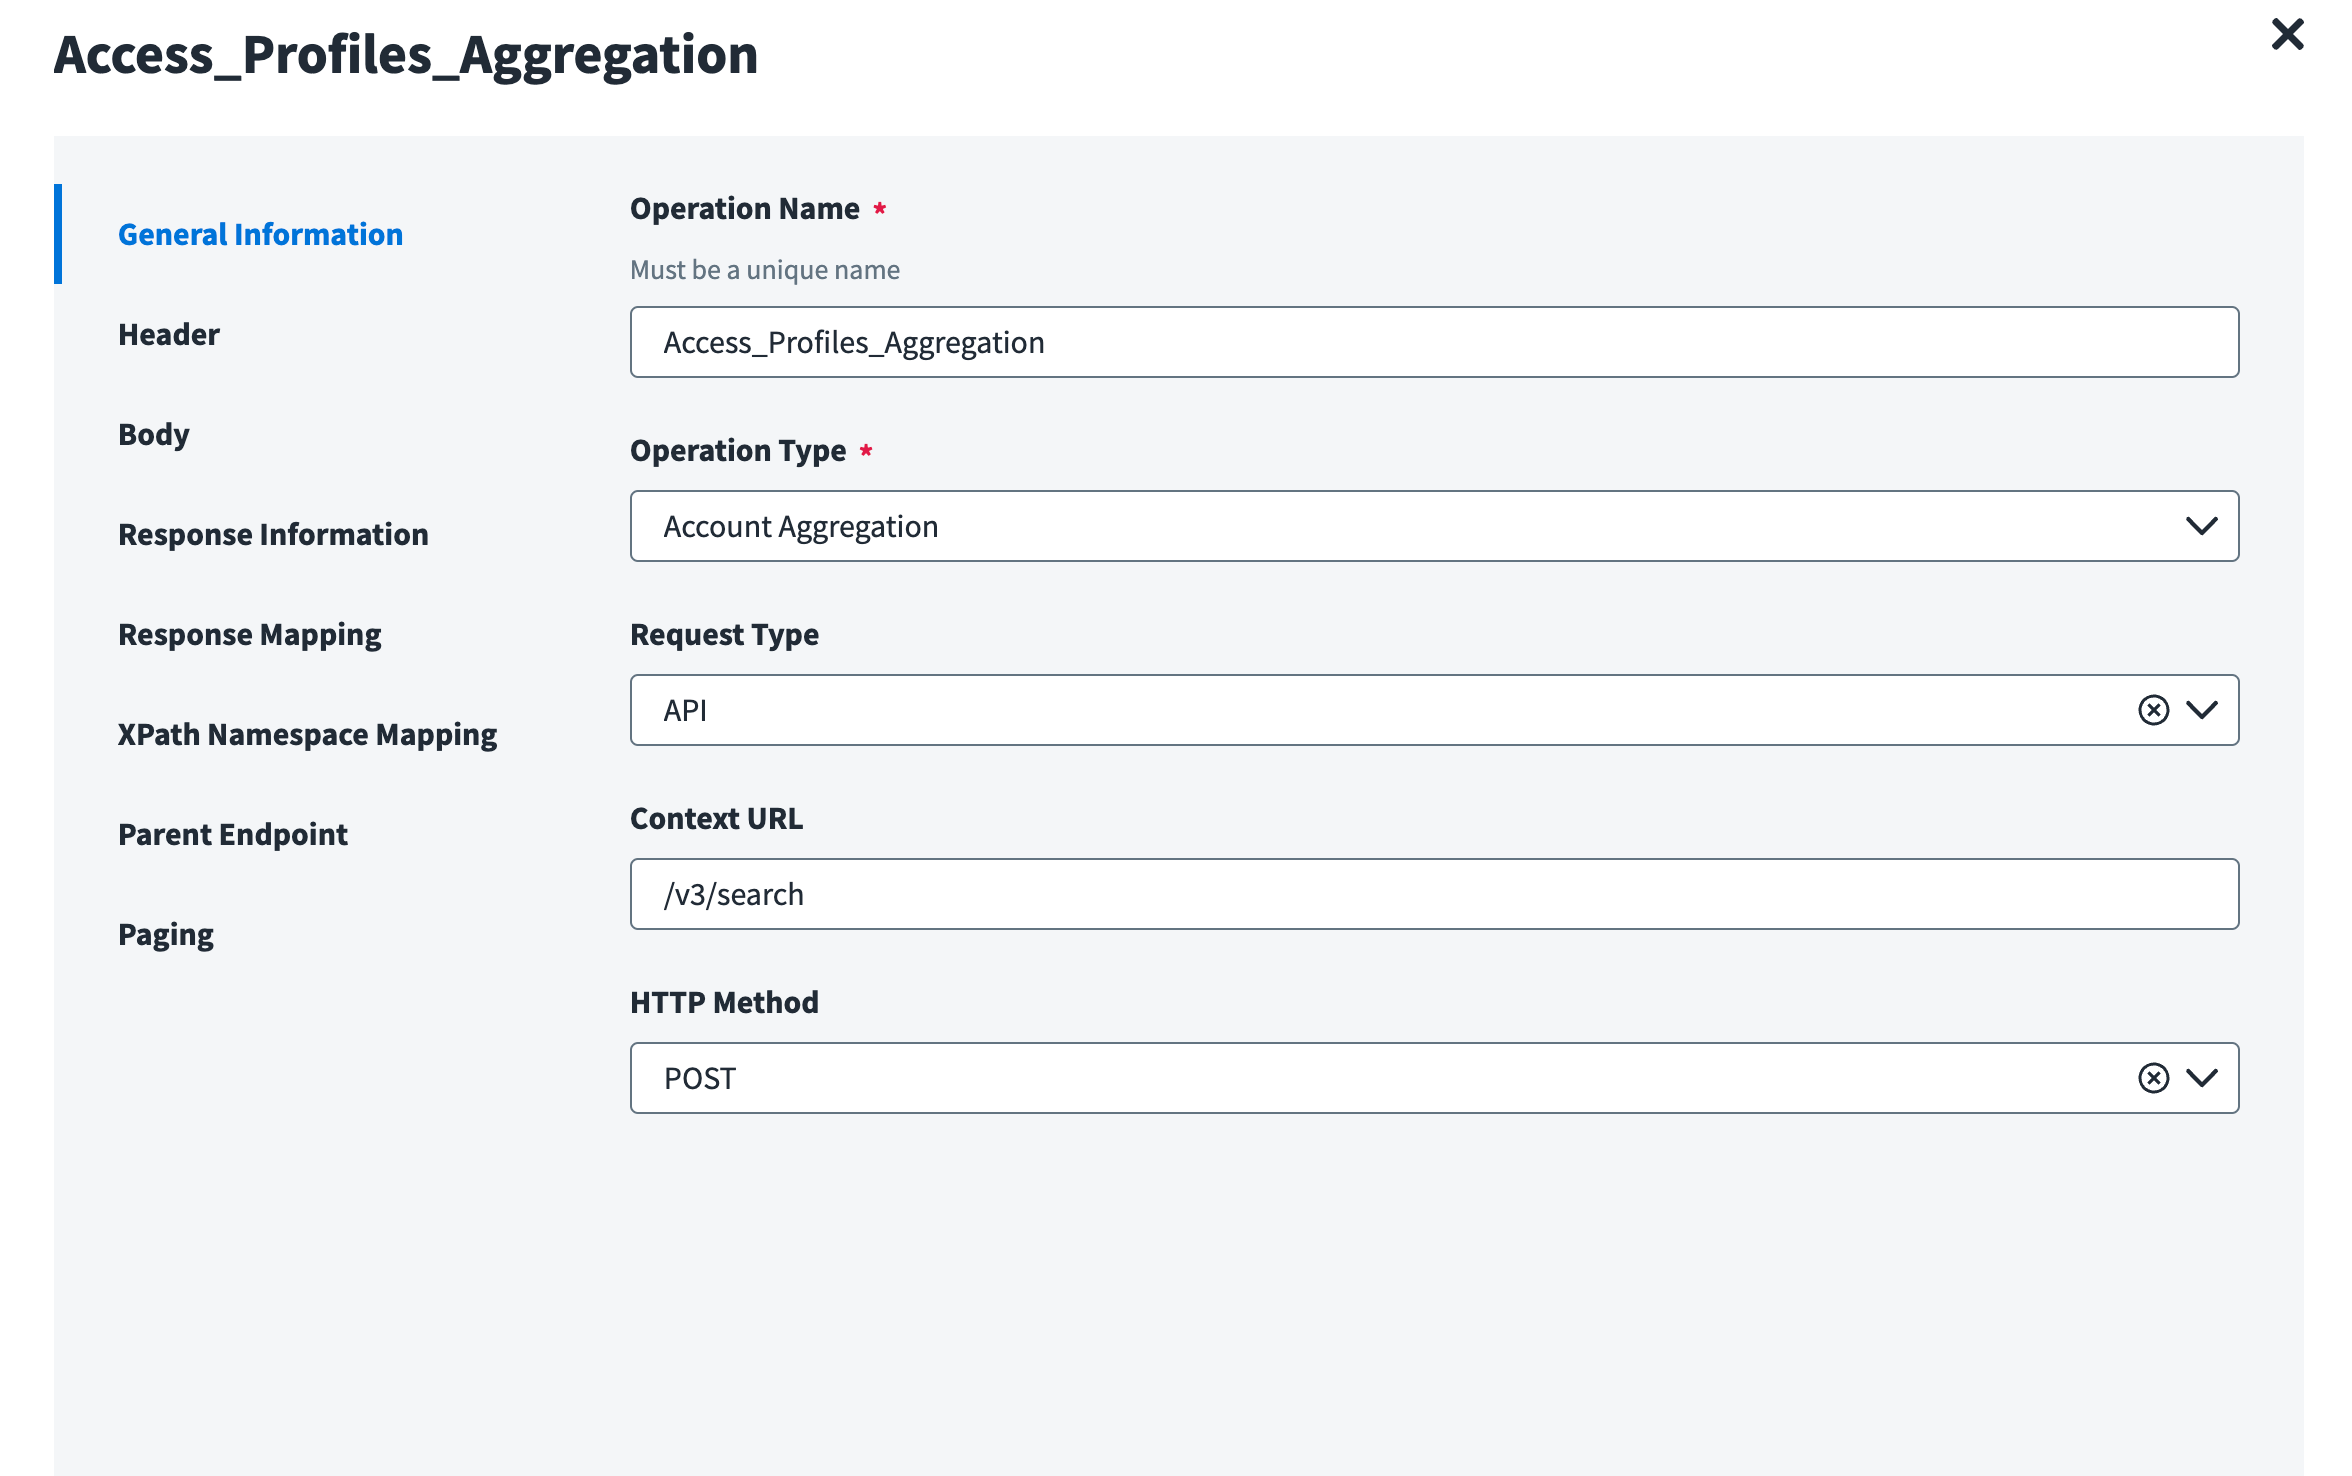Open the Request Type dropdown chevron
2352x1476 pixels.
click(x=2201, y=710)
